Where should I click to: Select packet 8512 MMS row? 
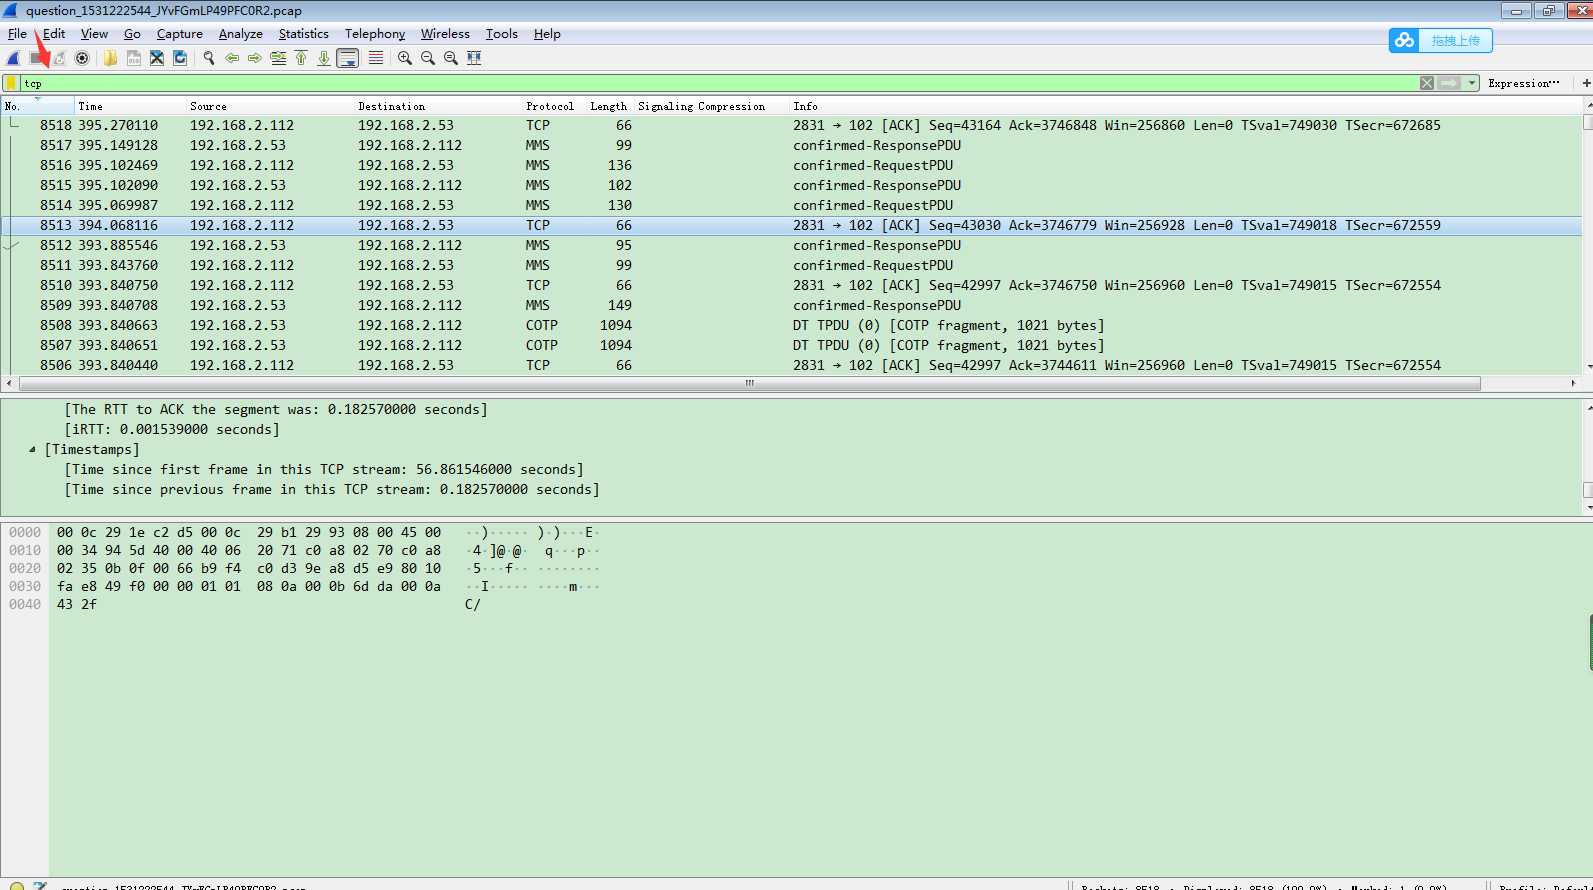tap(791, 245)
